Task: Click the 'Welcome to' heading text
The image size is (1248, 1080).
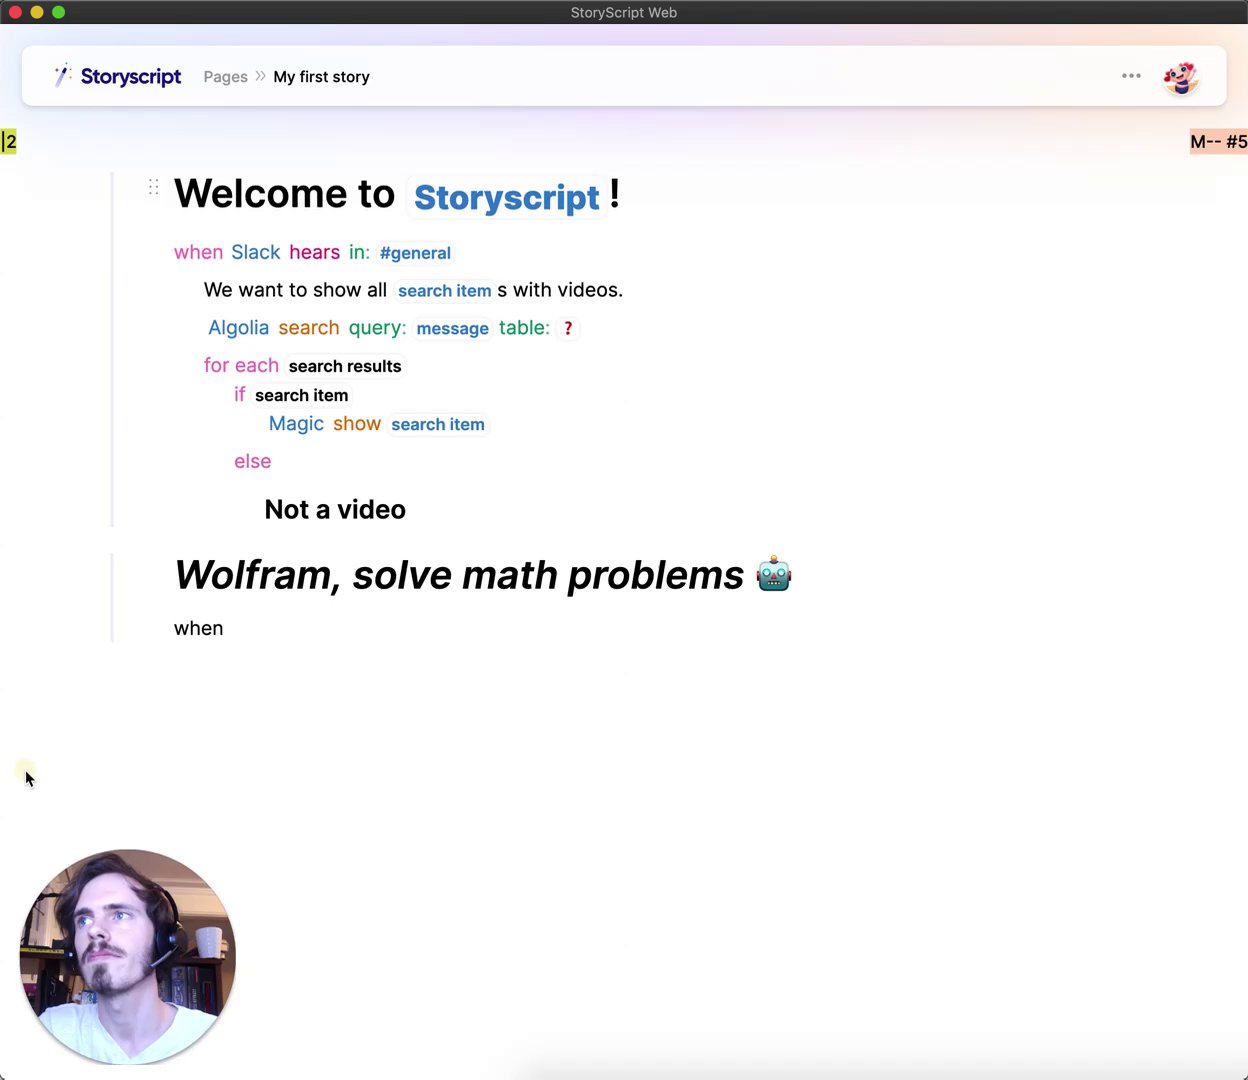Action: (285, 194)
